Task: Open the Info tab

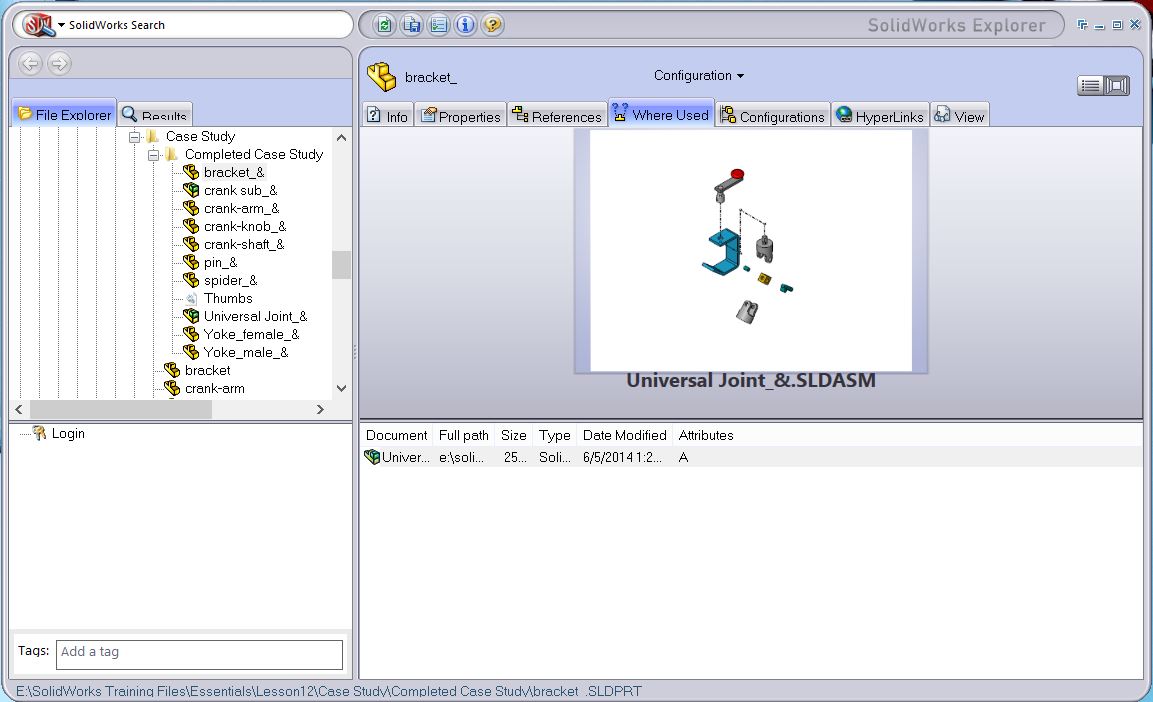Action: point(388,115)
